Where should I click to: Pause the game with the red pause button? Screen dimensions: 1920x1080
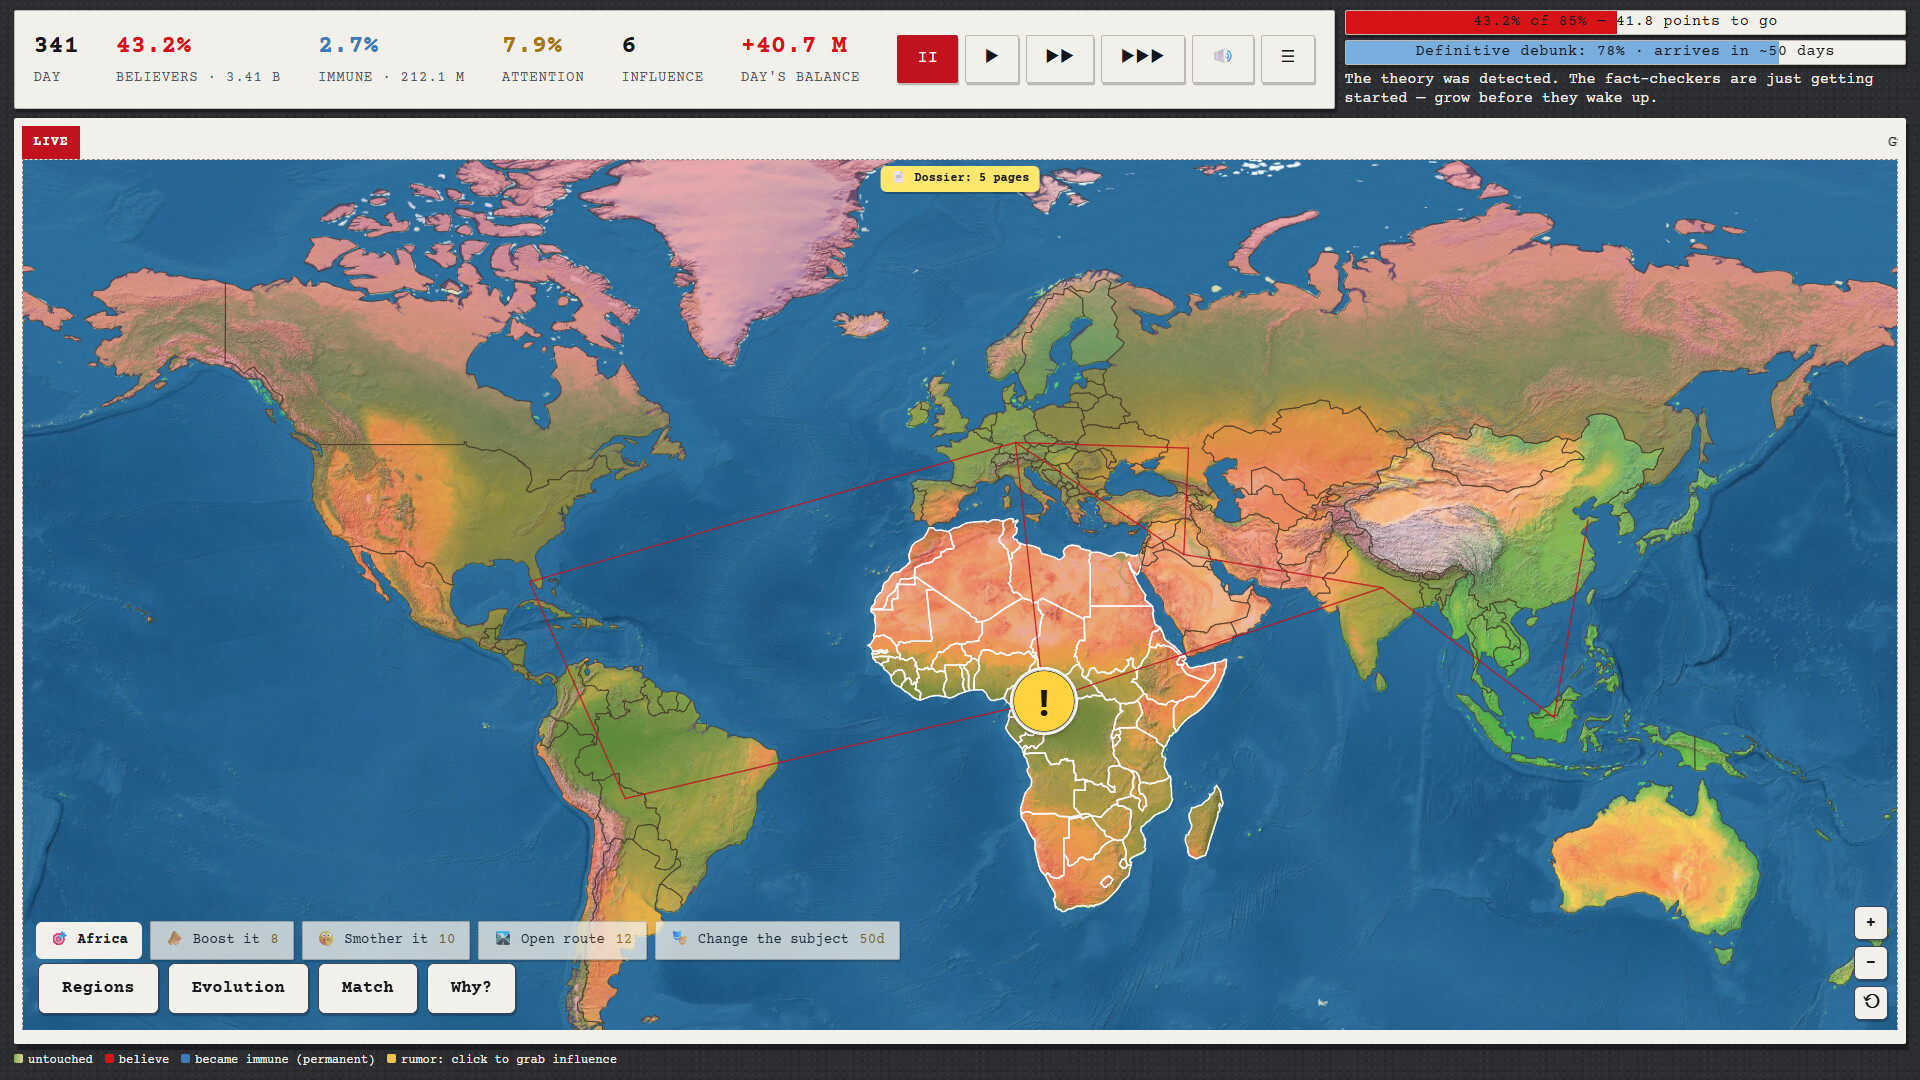927,58
